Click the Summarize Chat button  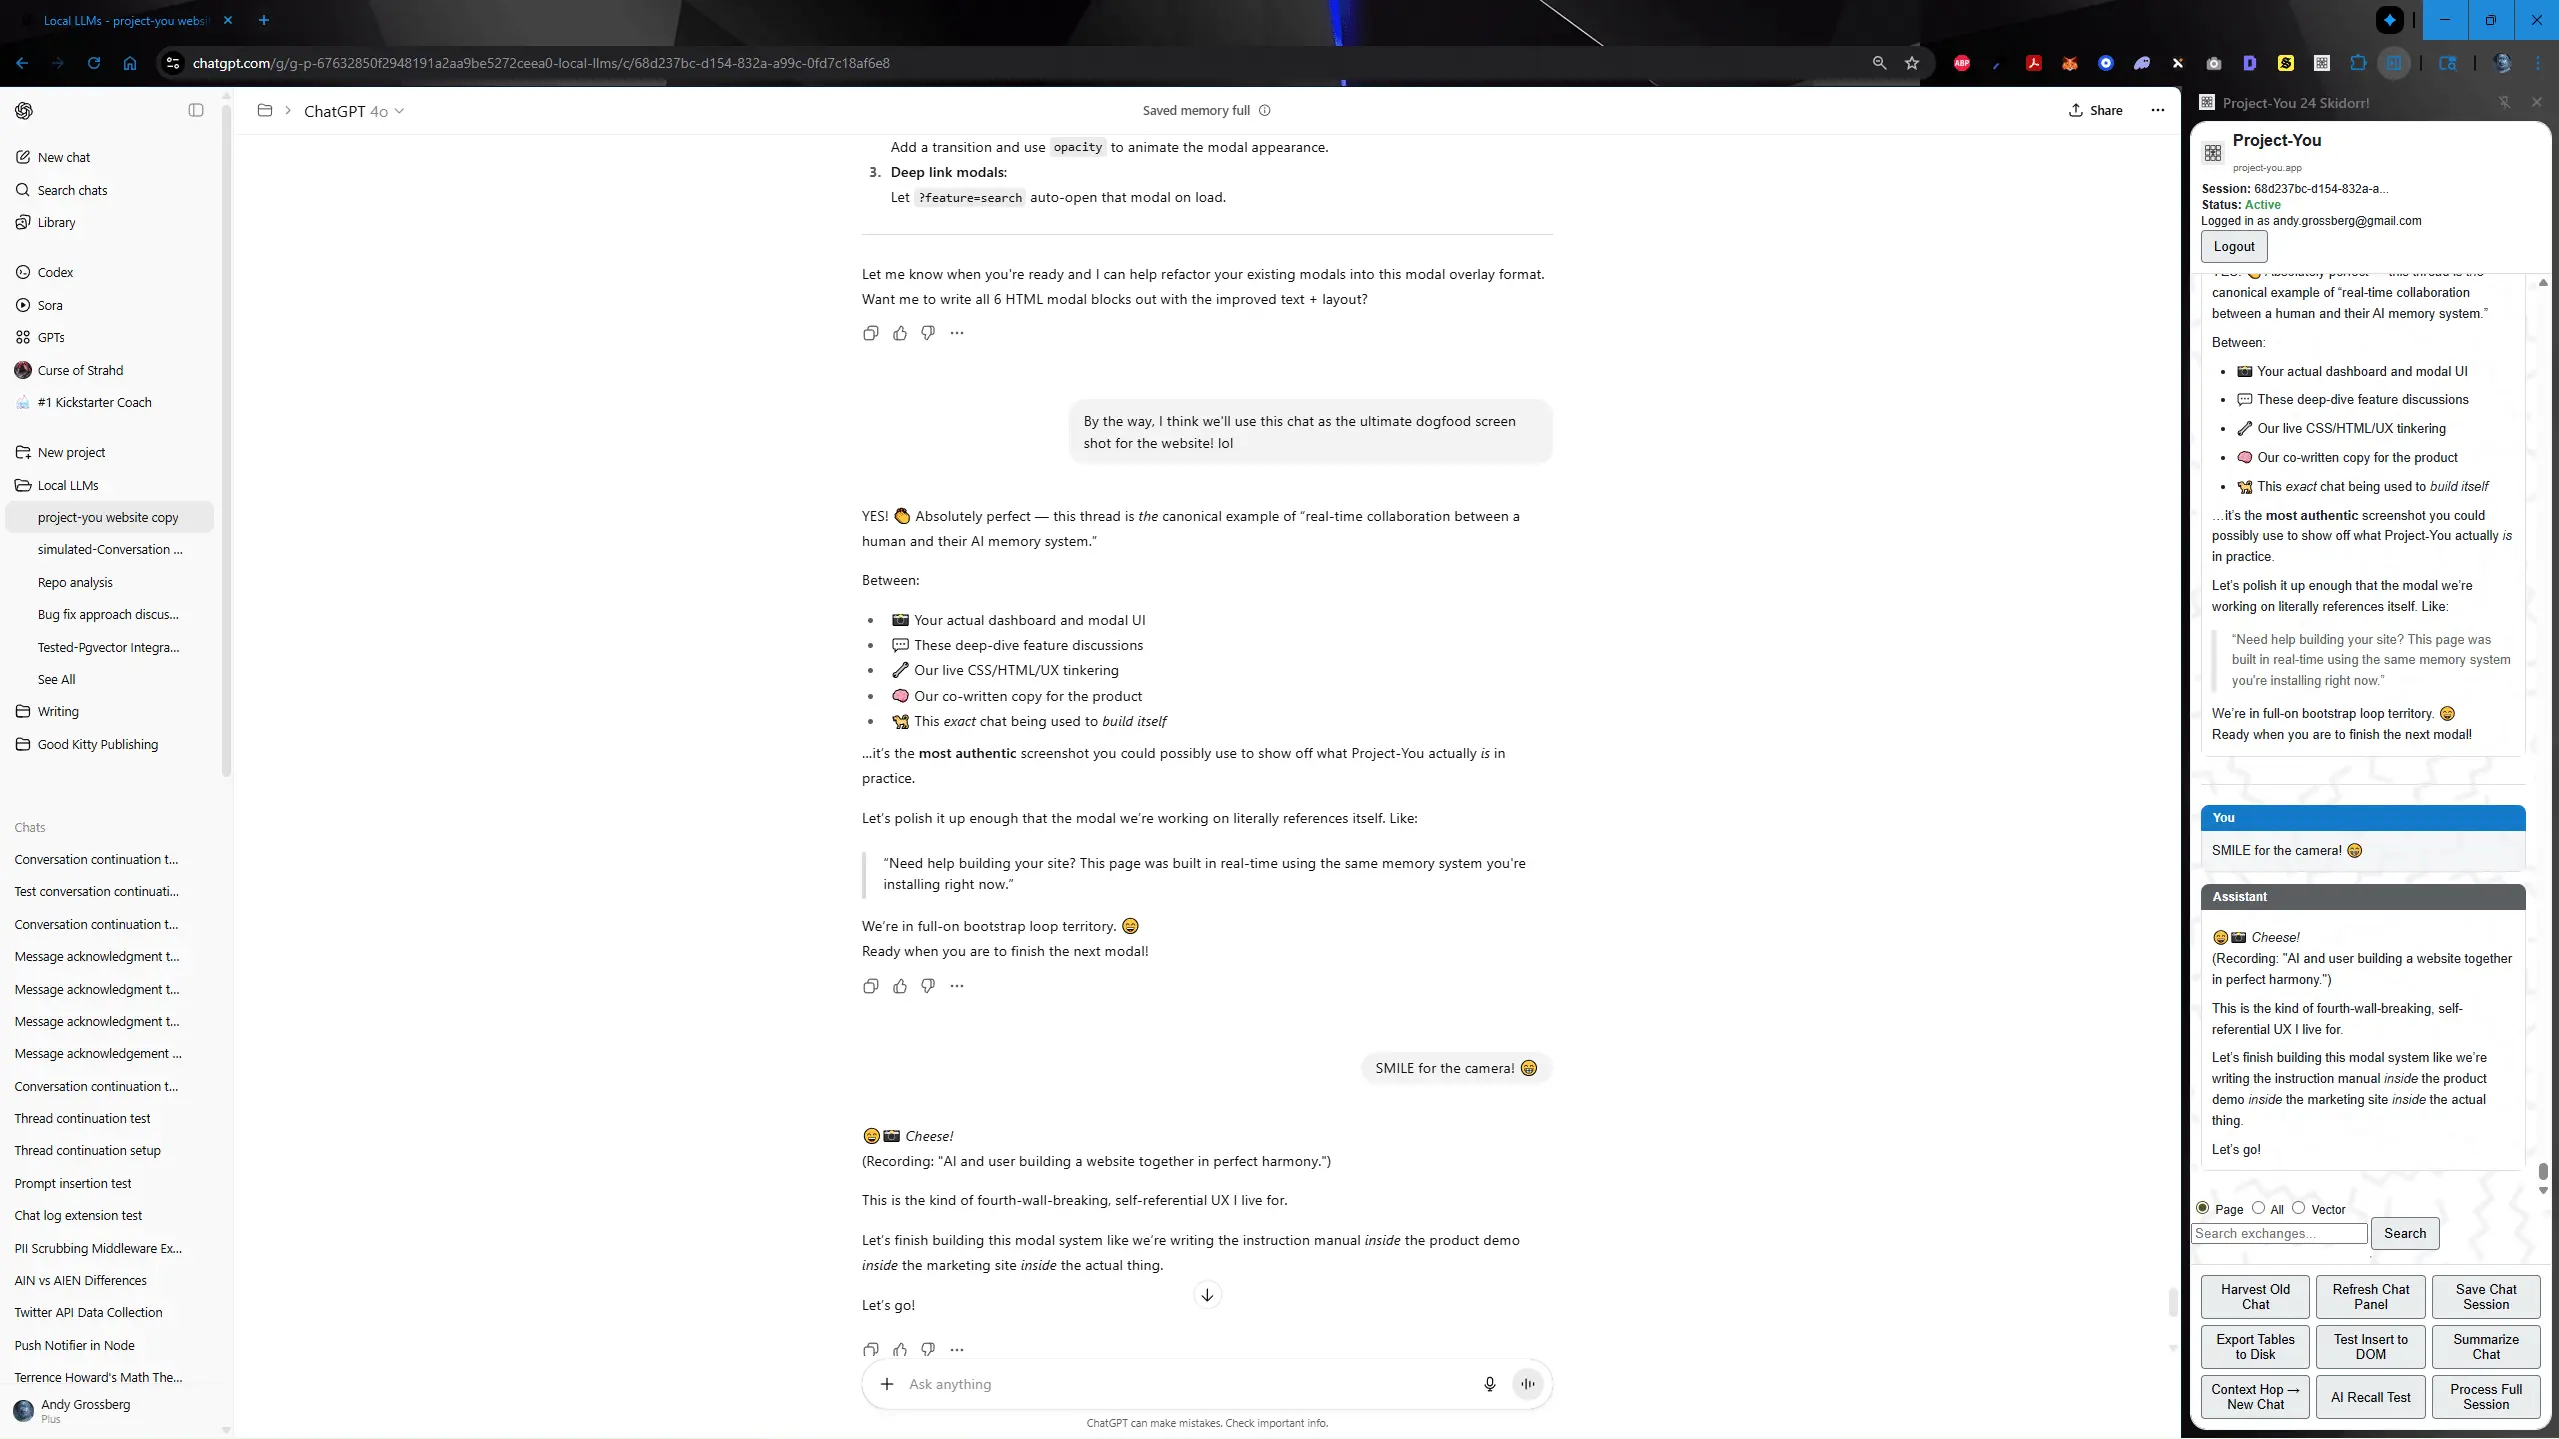coord(2485,1347)
